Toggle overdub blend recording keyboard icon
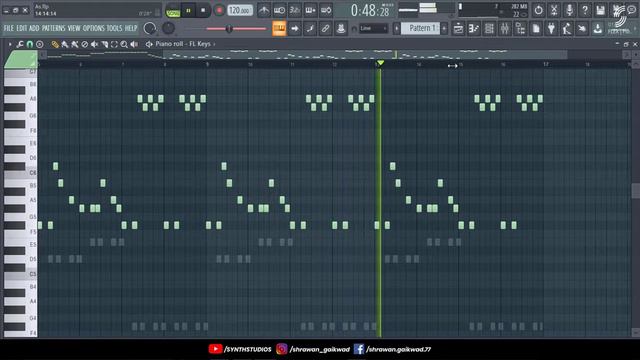640x360 pixels. tap(310, 10)
